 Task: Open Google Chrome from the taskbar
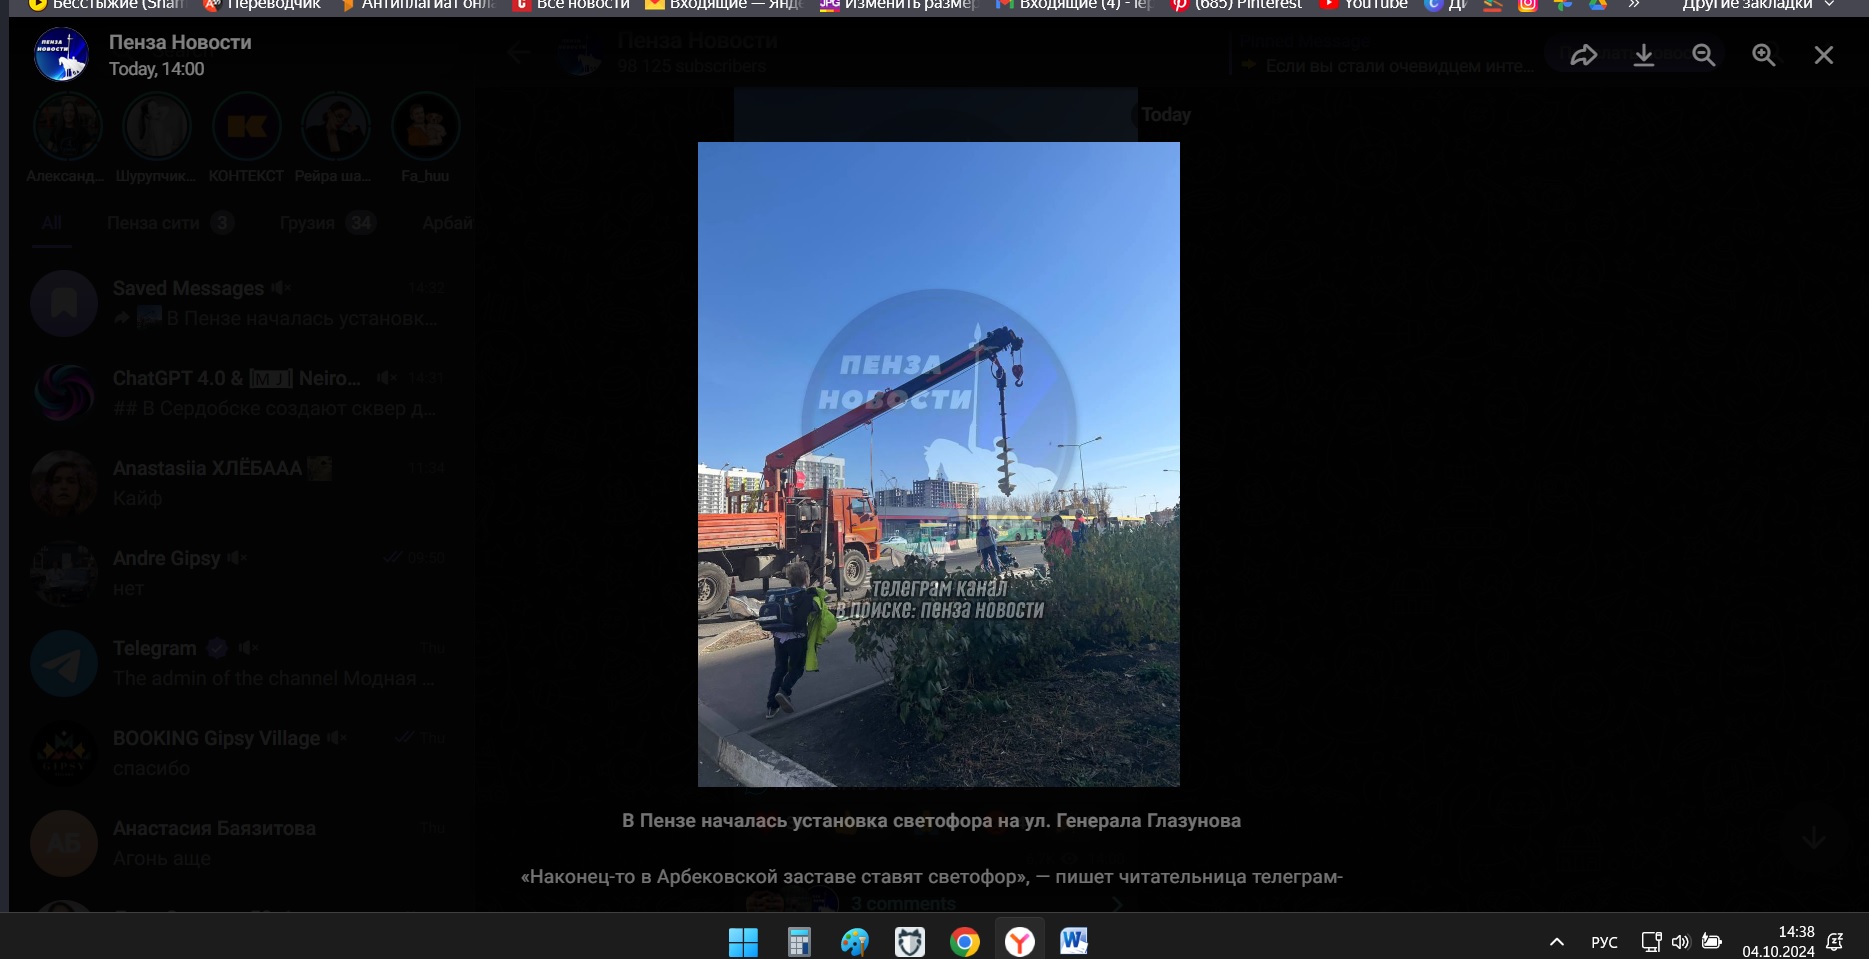(x=964, y=941)
